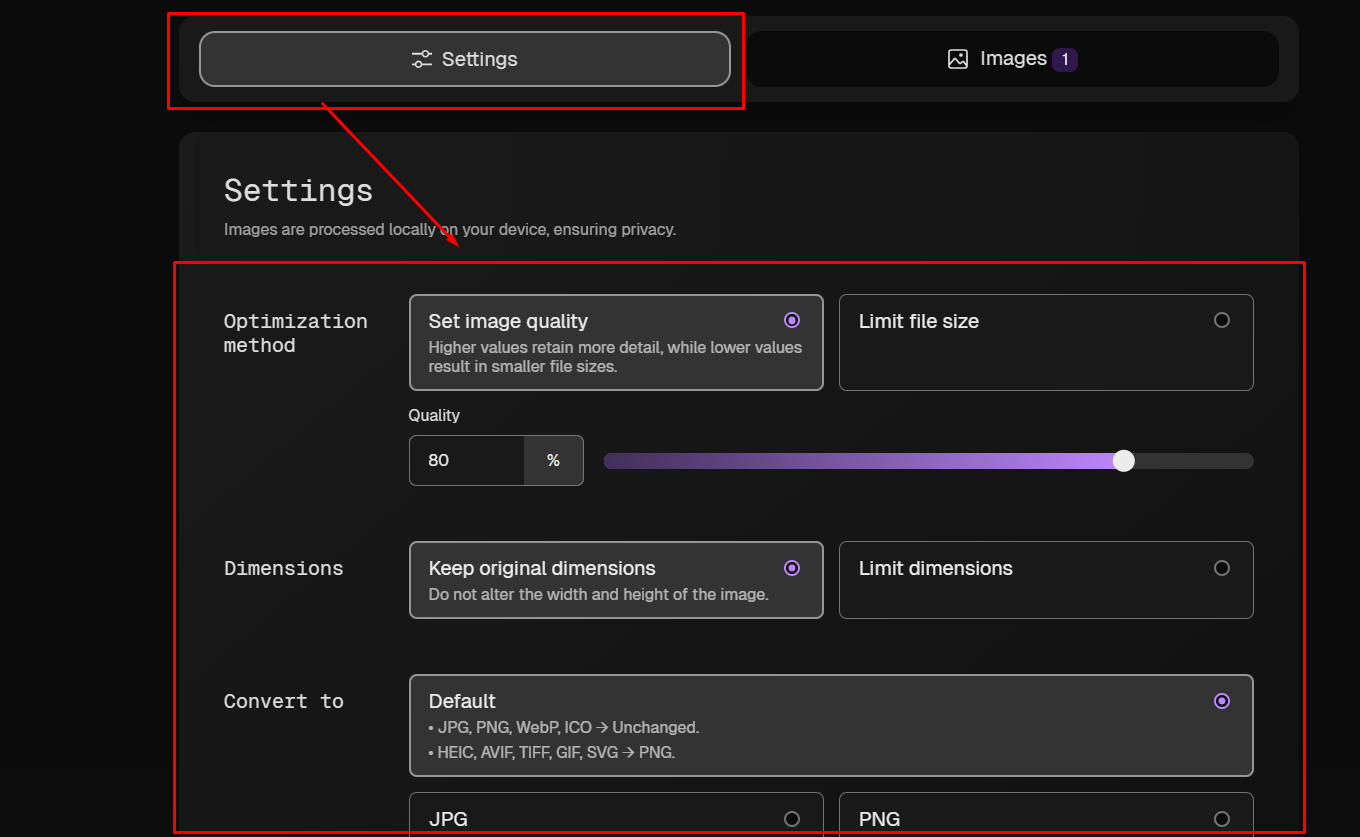Click the purple "1" badge beside Images
The image size is (1360, 837).
pos(1065,58)
